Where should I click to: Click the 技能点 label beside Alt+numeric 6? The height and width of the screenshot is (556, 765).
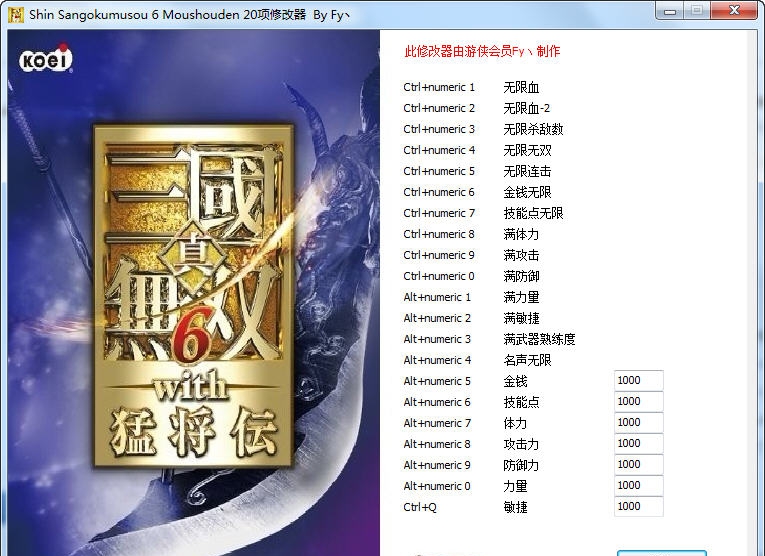coord(521,402)
